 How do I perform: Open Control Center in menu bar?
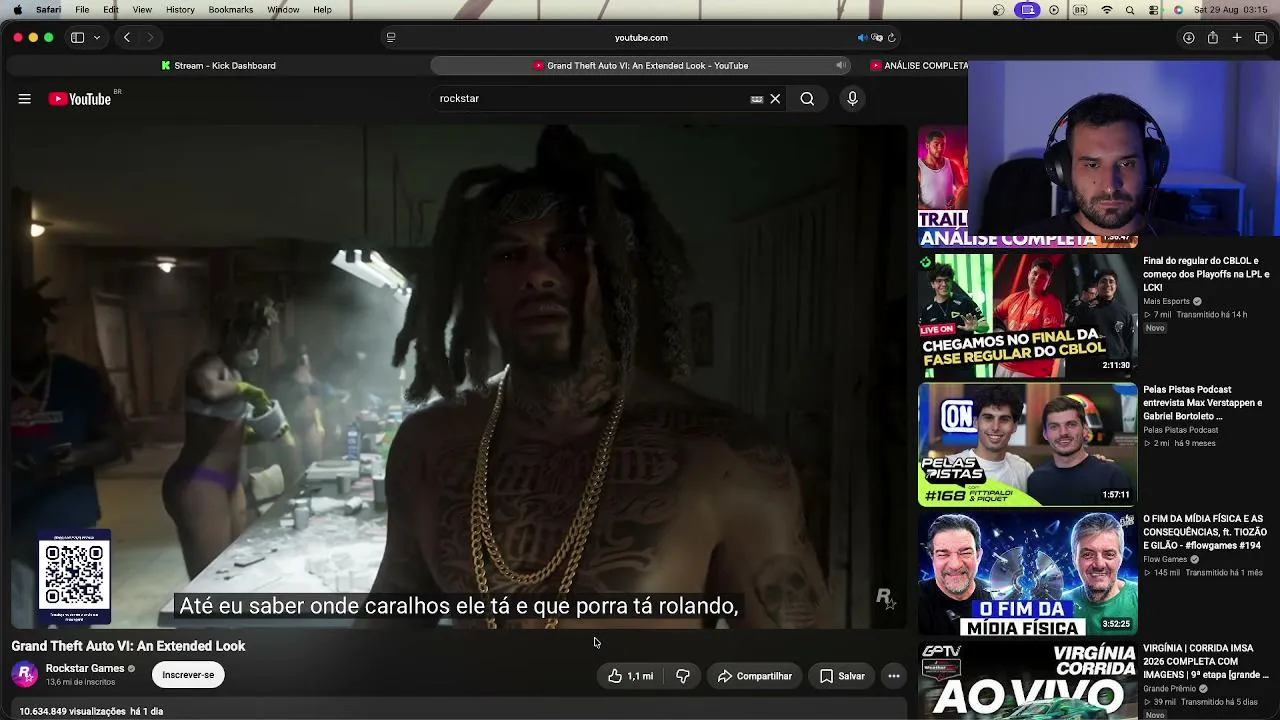pos(1154,10)
